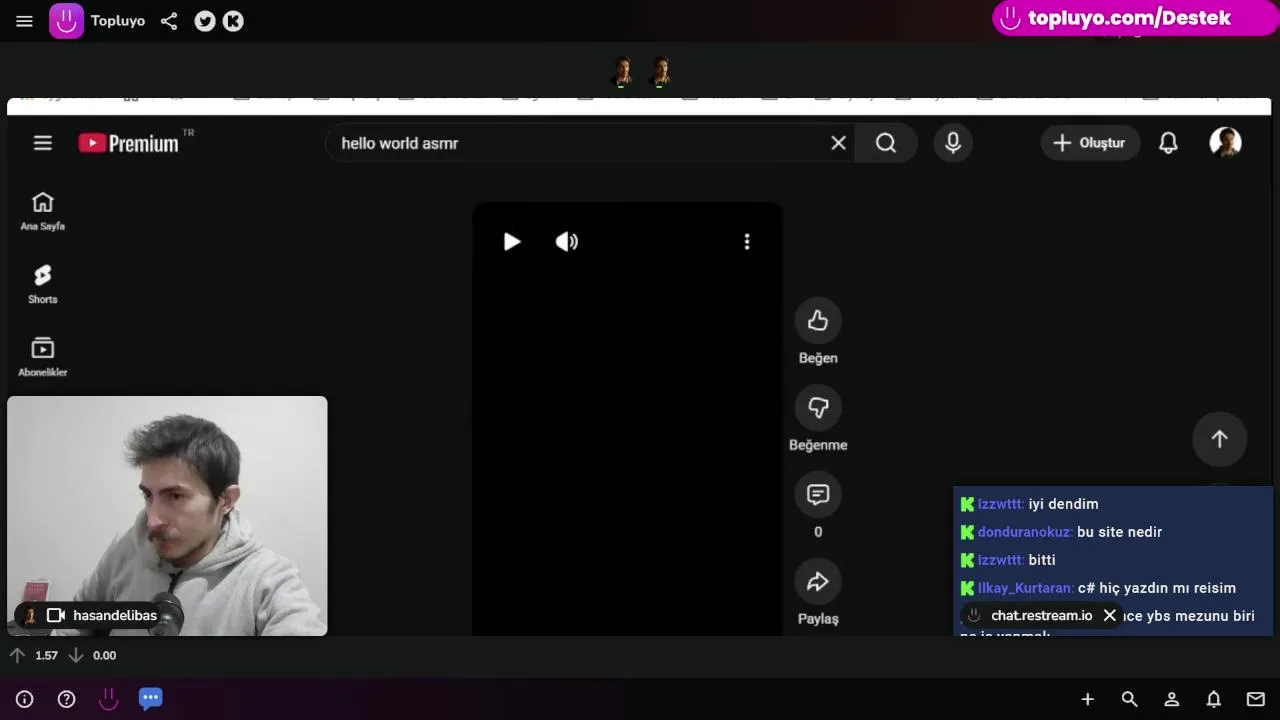Close the chat.restream.io tooltip
The height and width of the screenshot is (720, 1280).
pyautogui.click(x=1109, y=615)
